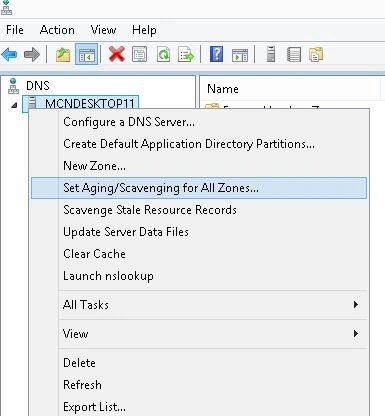Screen dimensions: 385x416
Task: Choose Create Default Application Directory Partitions...
Action: [x=199, y=144]
